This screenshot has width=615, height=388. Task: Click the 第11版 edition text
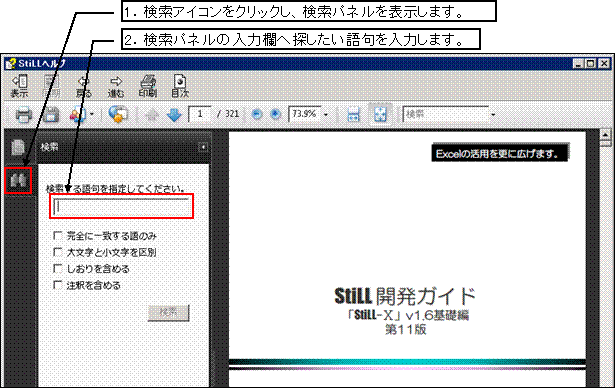tap(406, 329)
